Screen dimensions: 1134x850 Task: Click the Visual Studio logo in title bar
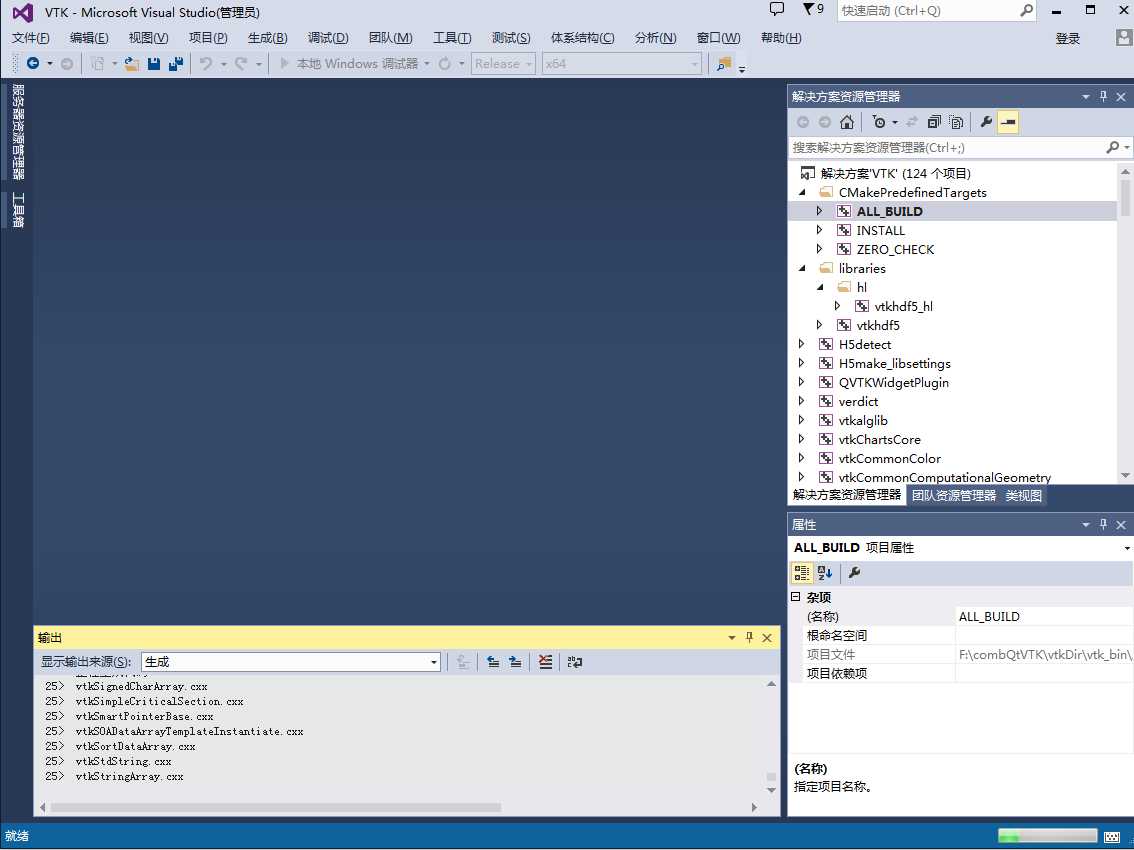[x=22, y=12]
